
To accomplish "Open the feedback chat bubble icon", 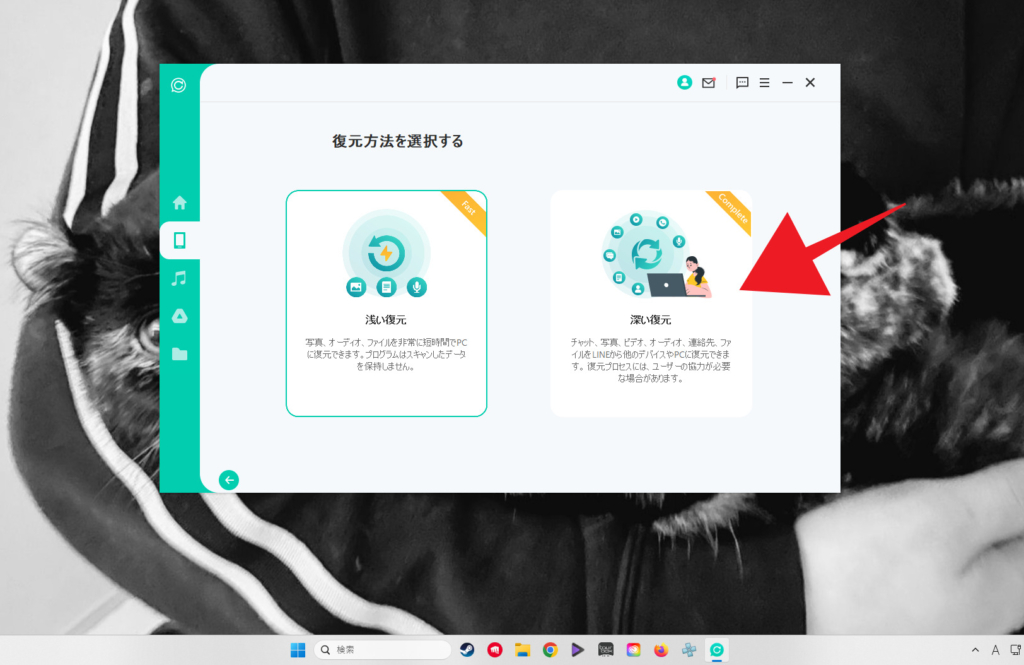I will point(742,83).
